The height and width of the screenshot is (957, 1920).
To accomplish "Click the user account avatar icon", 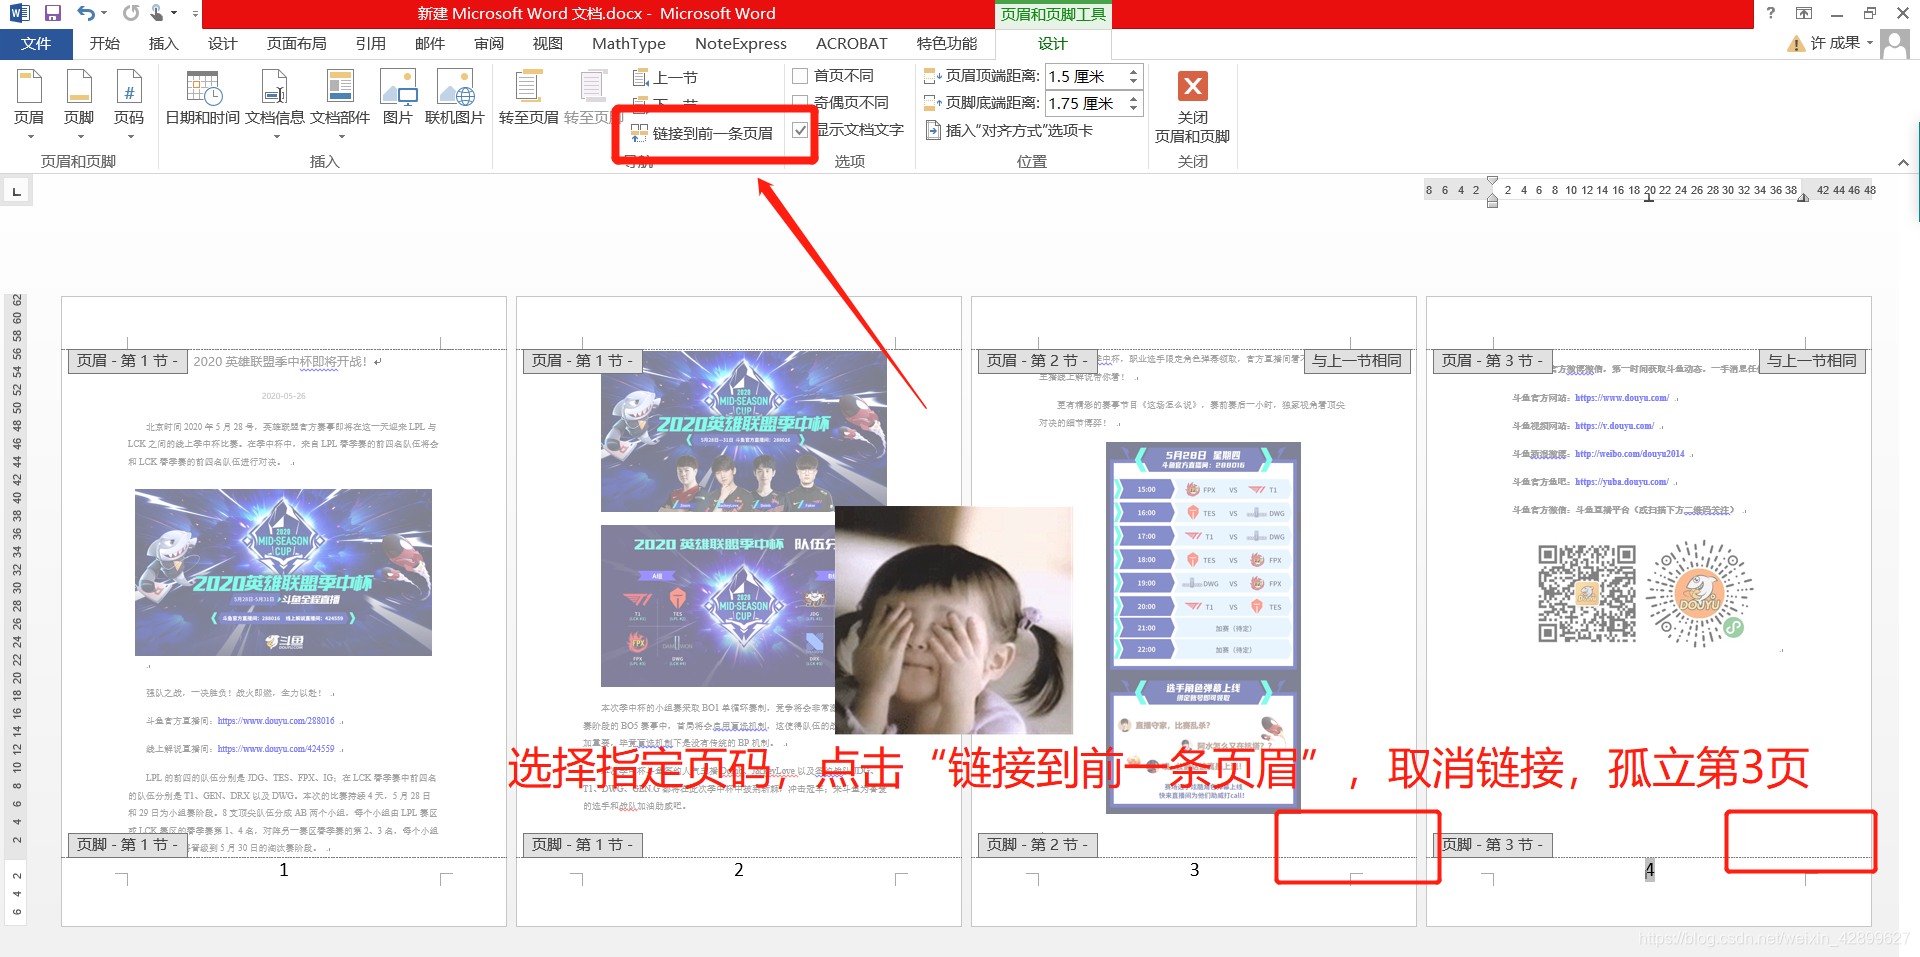I will coord(1894,43).
